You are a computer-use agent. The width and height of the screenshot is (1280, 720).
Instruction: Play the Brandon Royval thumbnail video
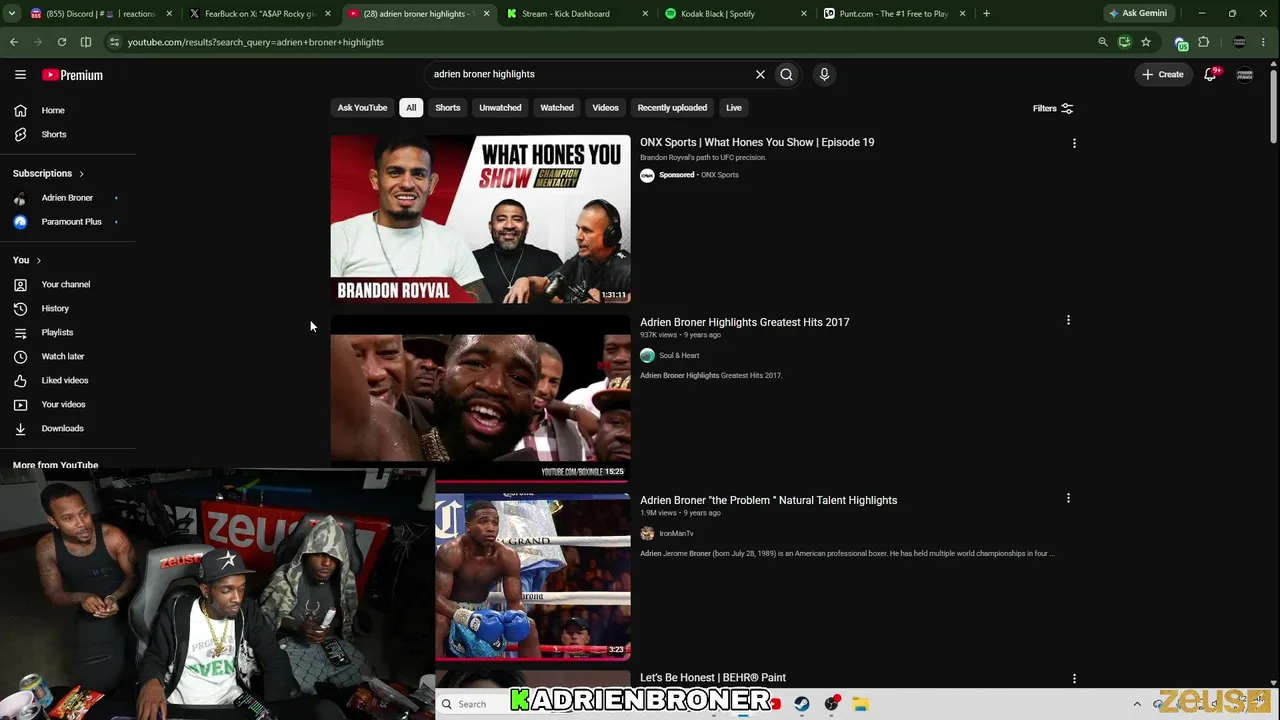click(x=480, y=219)
